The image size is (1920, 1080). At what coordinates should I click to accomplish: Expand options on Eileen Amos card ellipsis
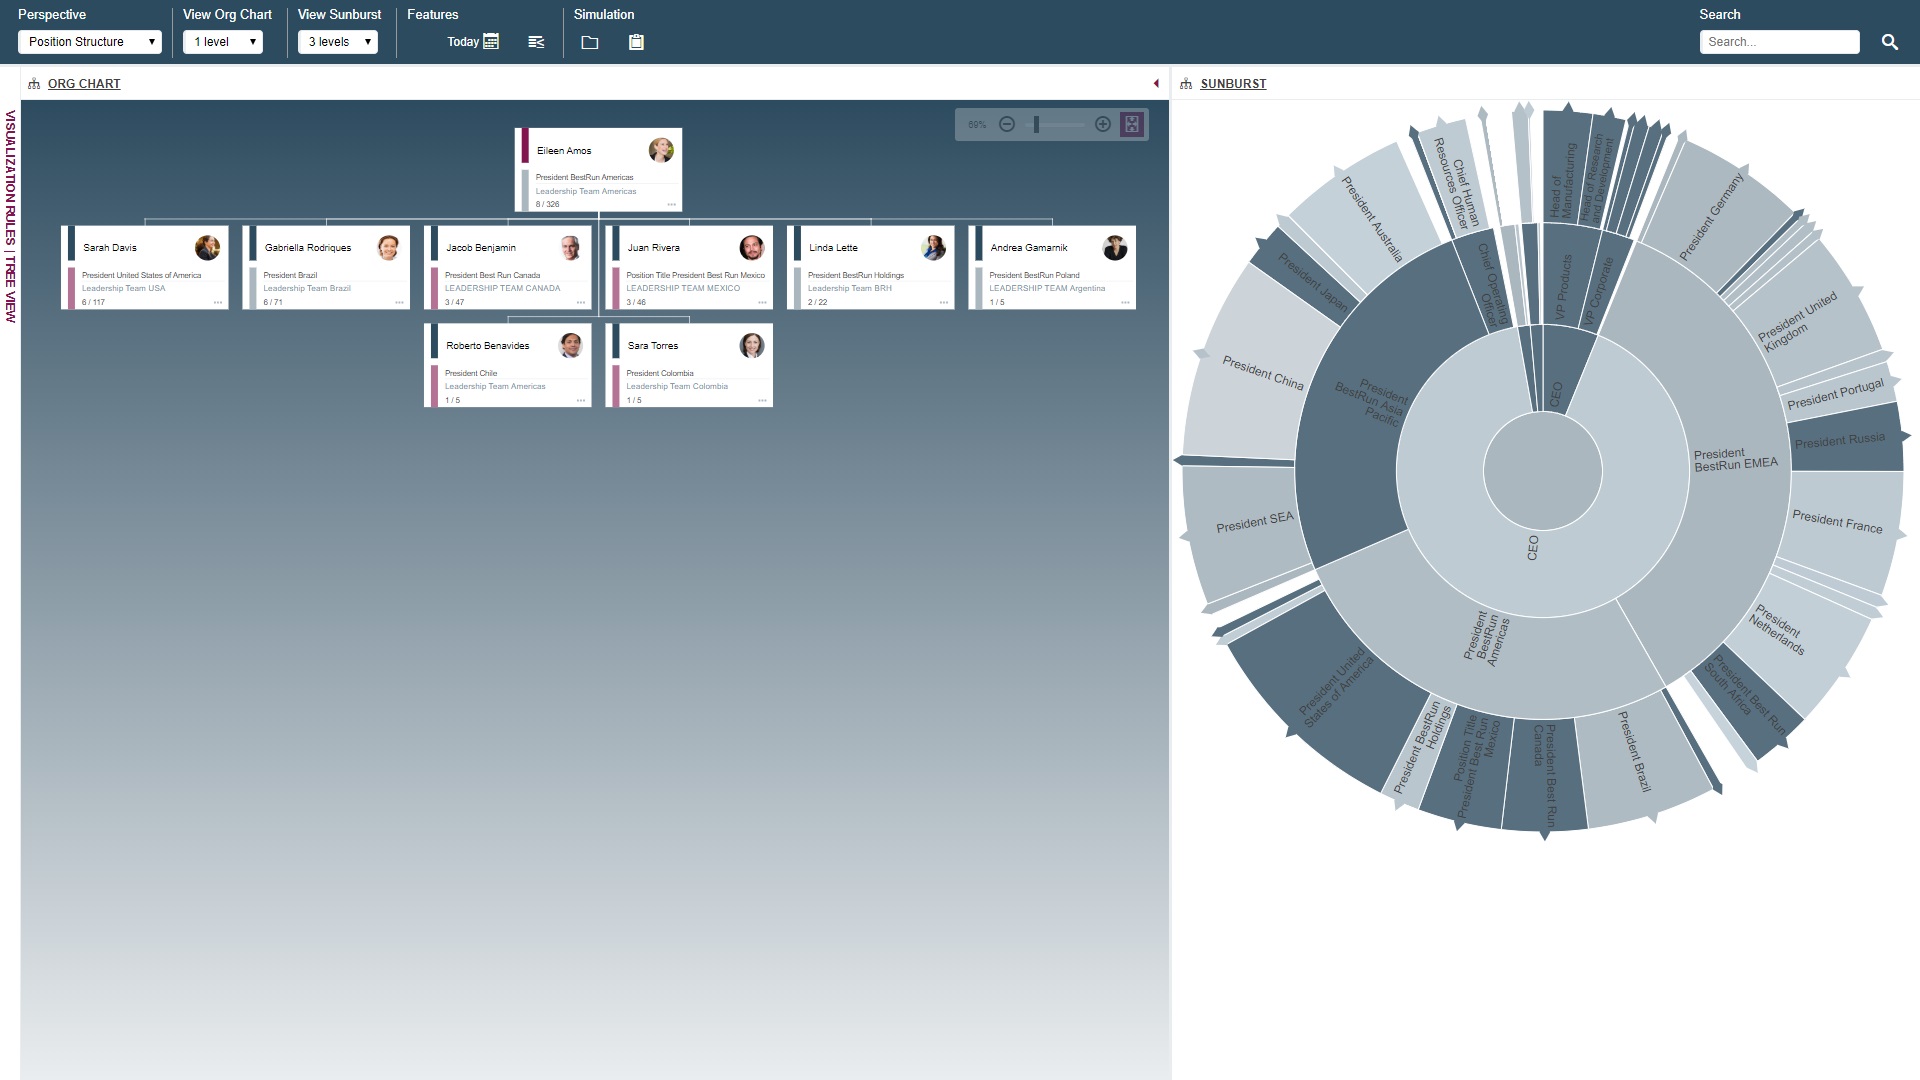tap(672, 203)
